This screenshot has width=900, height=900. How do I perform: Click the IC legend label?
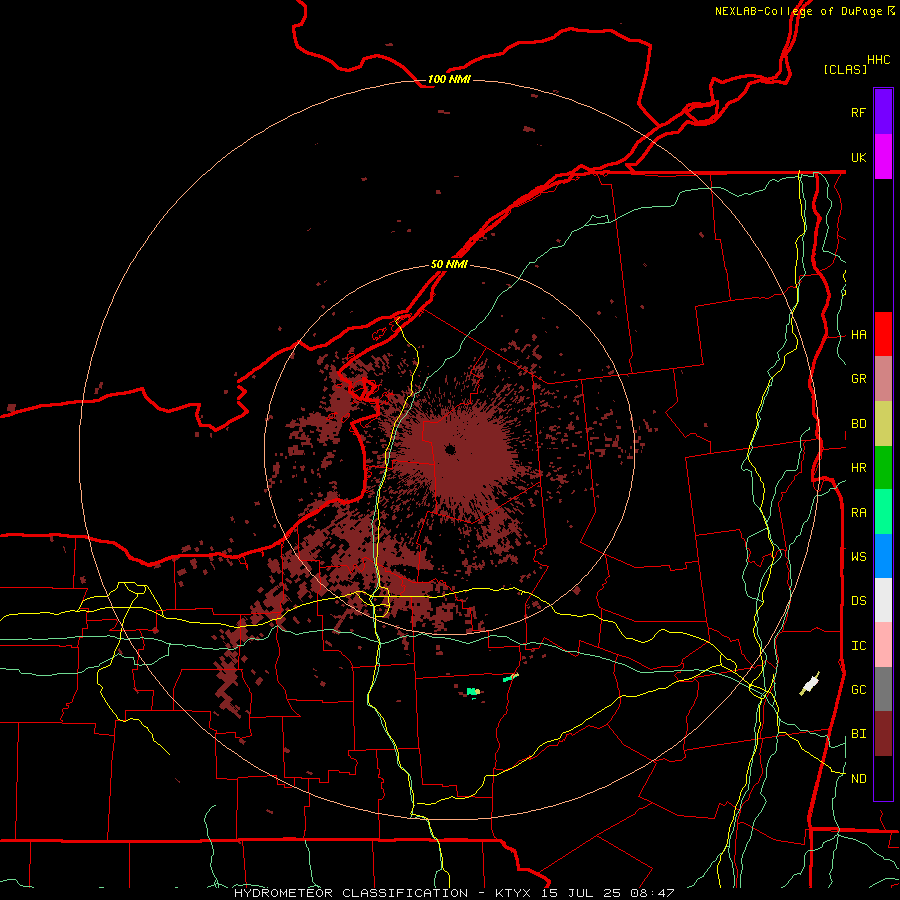pyautogui.click(x=858, y=646)
